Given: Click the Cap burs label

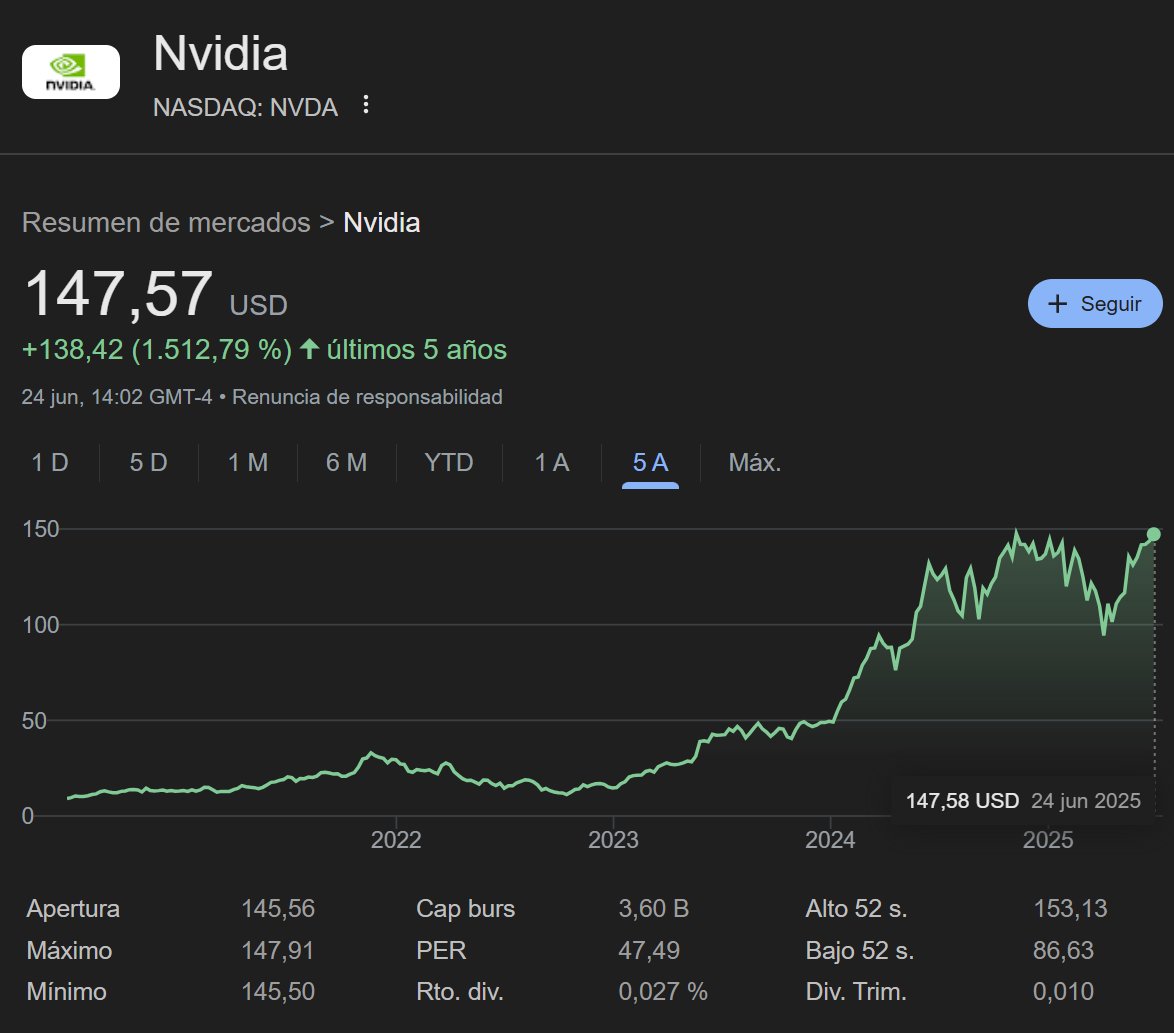Looking at the screenshot, I should tap(466, 908).
